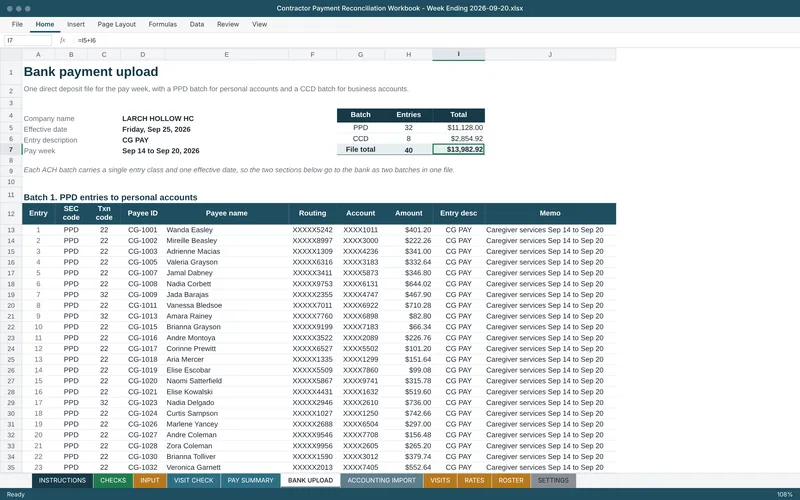The image size is (800, 500).
Task: Open the Insert tab
Action: coord(76,24)
